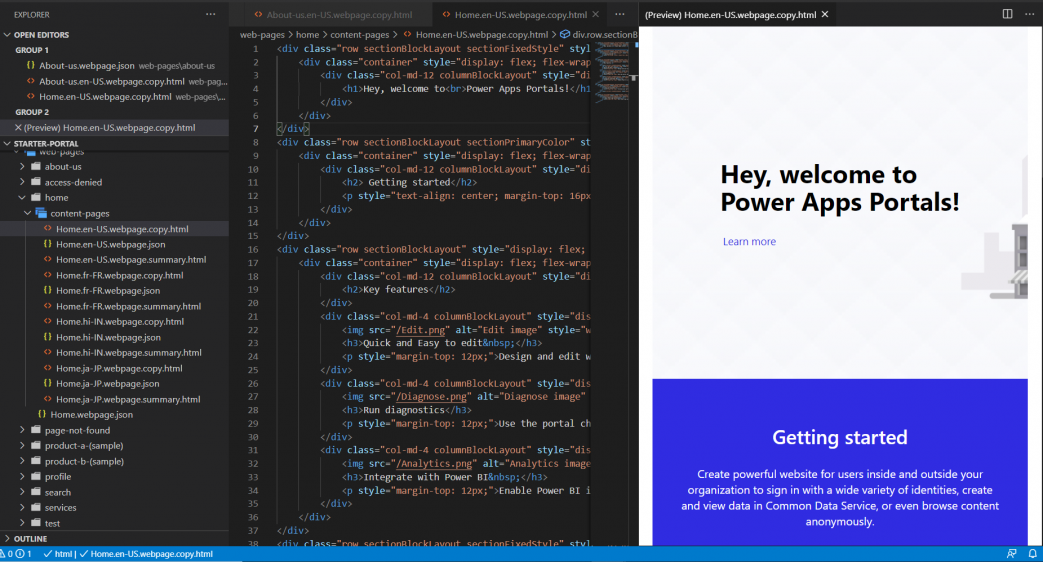The image size is (1043, 562).
Task: Collapse the home folder
Action: click(22, 198)
